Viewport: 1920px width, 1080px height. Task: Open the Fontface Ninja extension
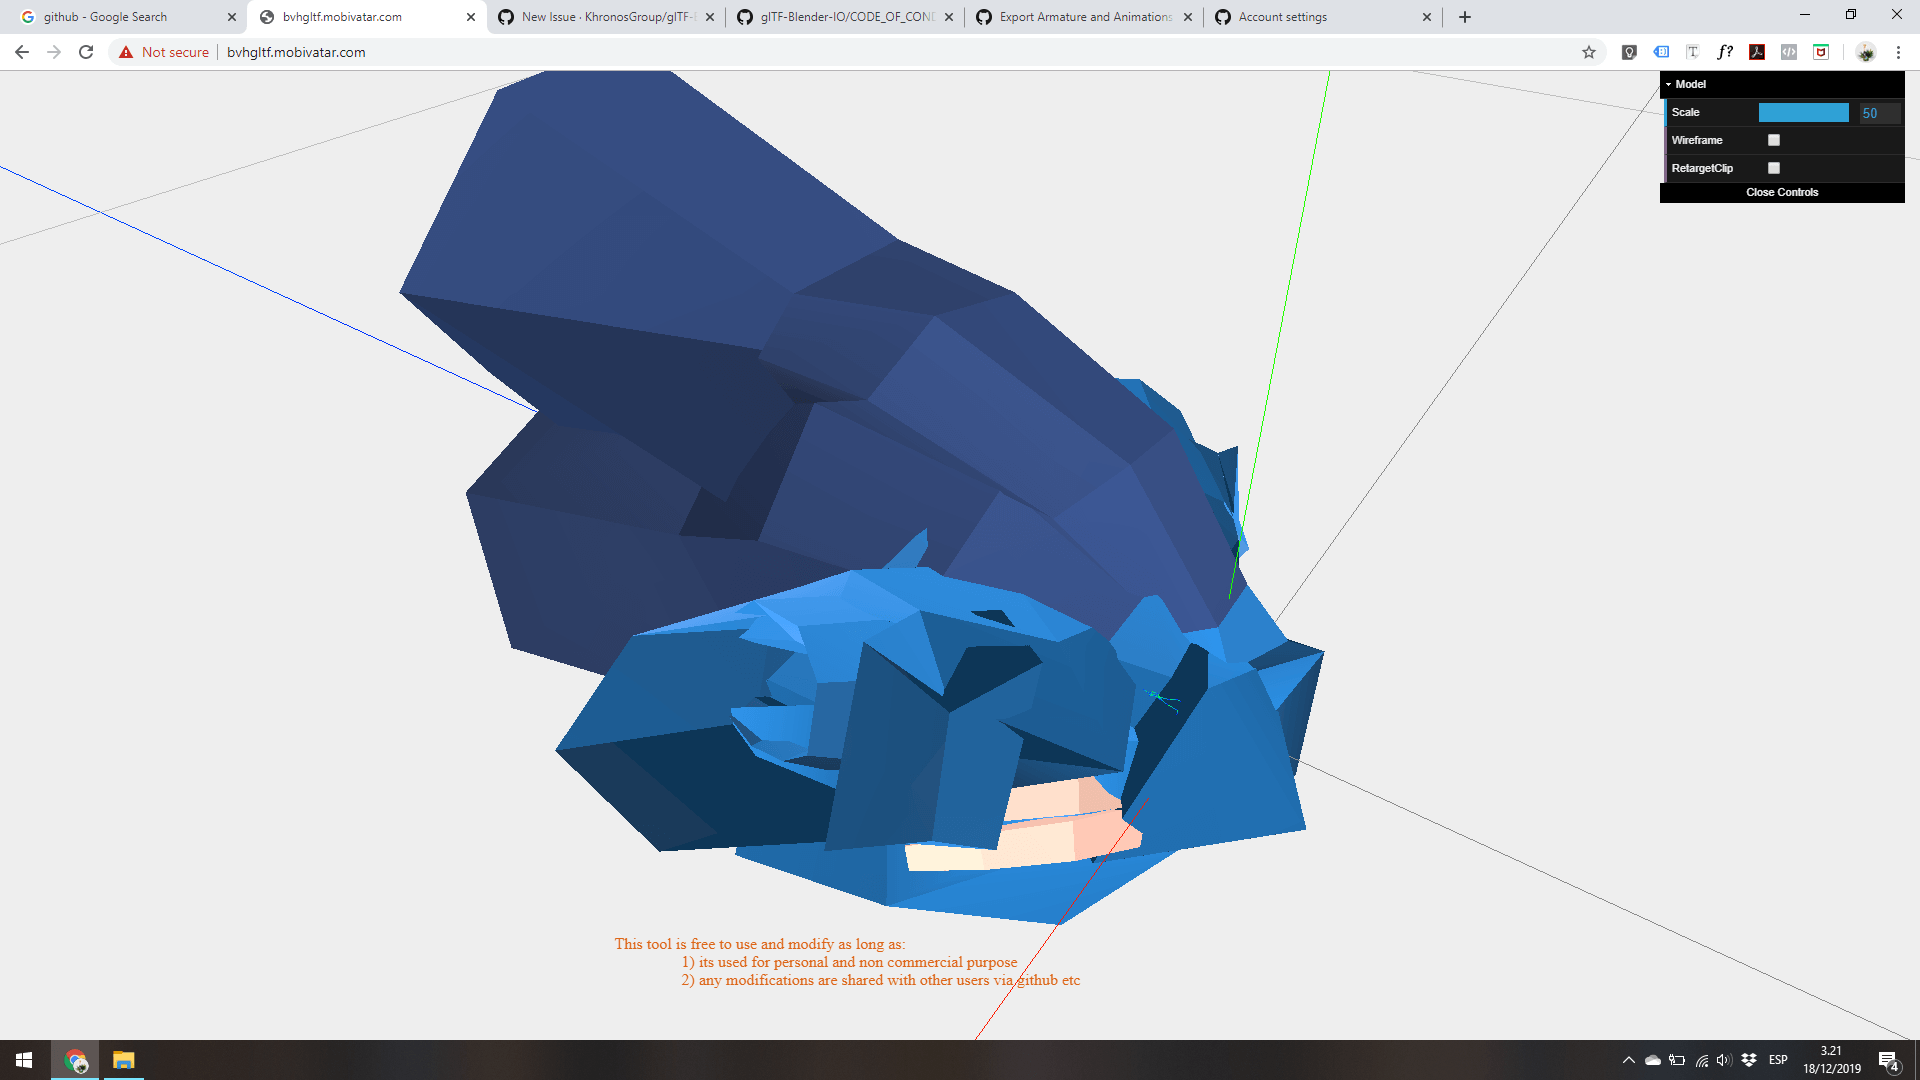click(x=1724, y=52)
